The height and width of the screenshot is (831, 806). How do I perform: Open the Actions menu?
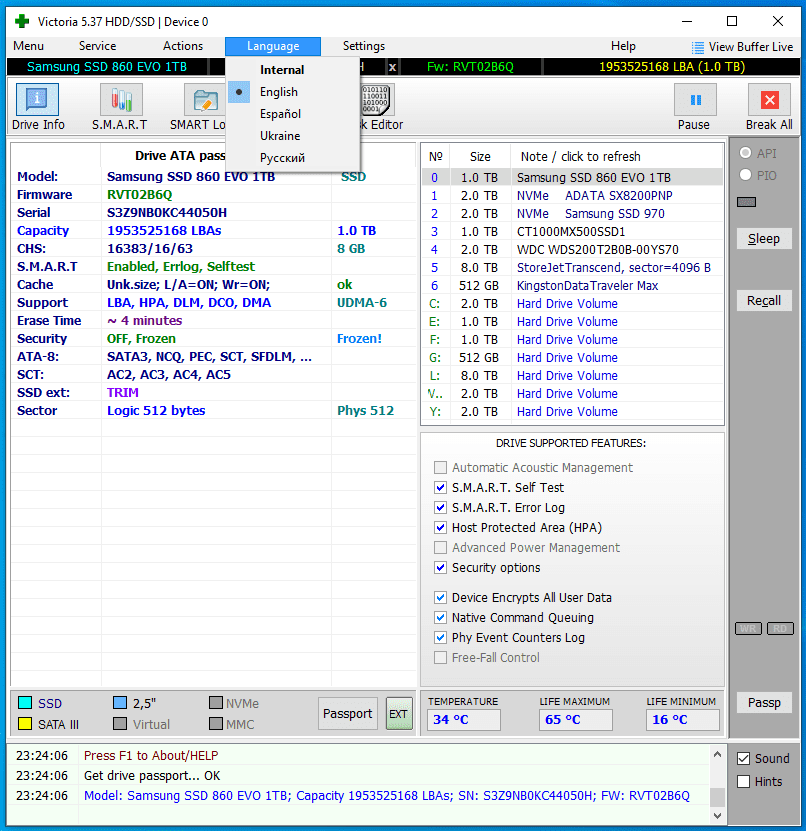pos(183,46)
